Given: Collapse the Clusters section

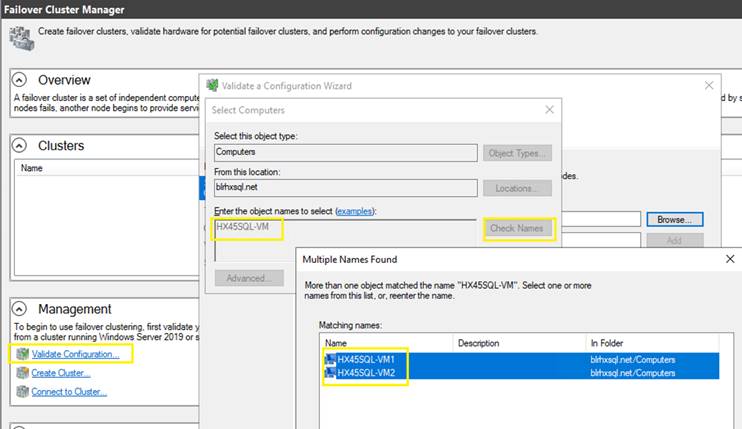Looking at the screenshot, I should click(x=19, y=146).
